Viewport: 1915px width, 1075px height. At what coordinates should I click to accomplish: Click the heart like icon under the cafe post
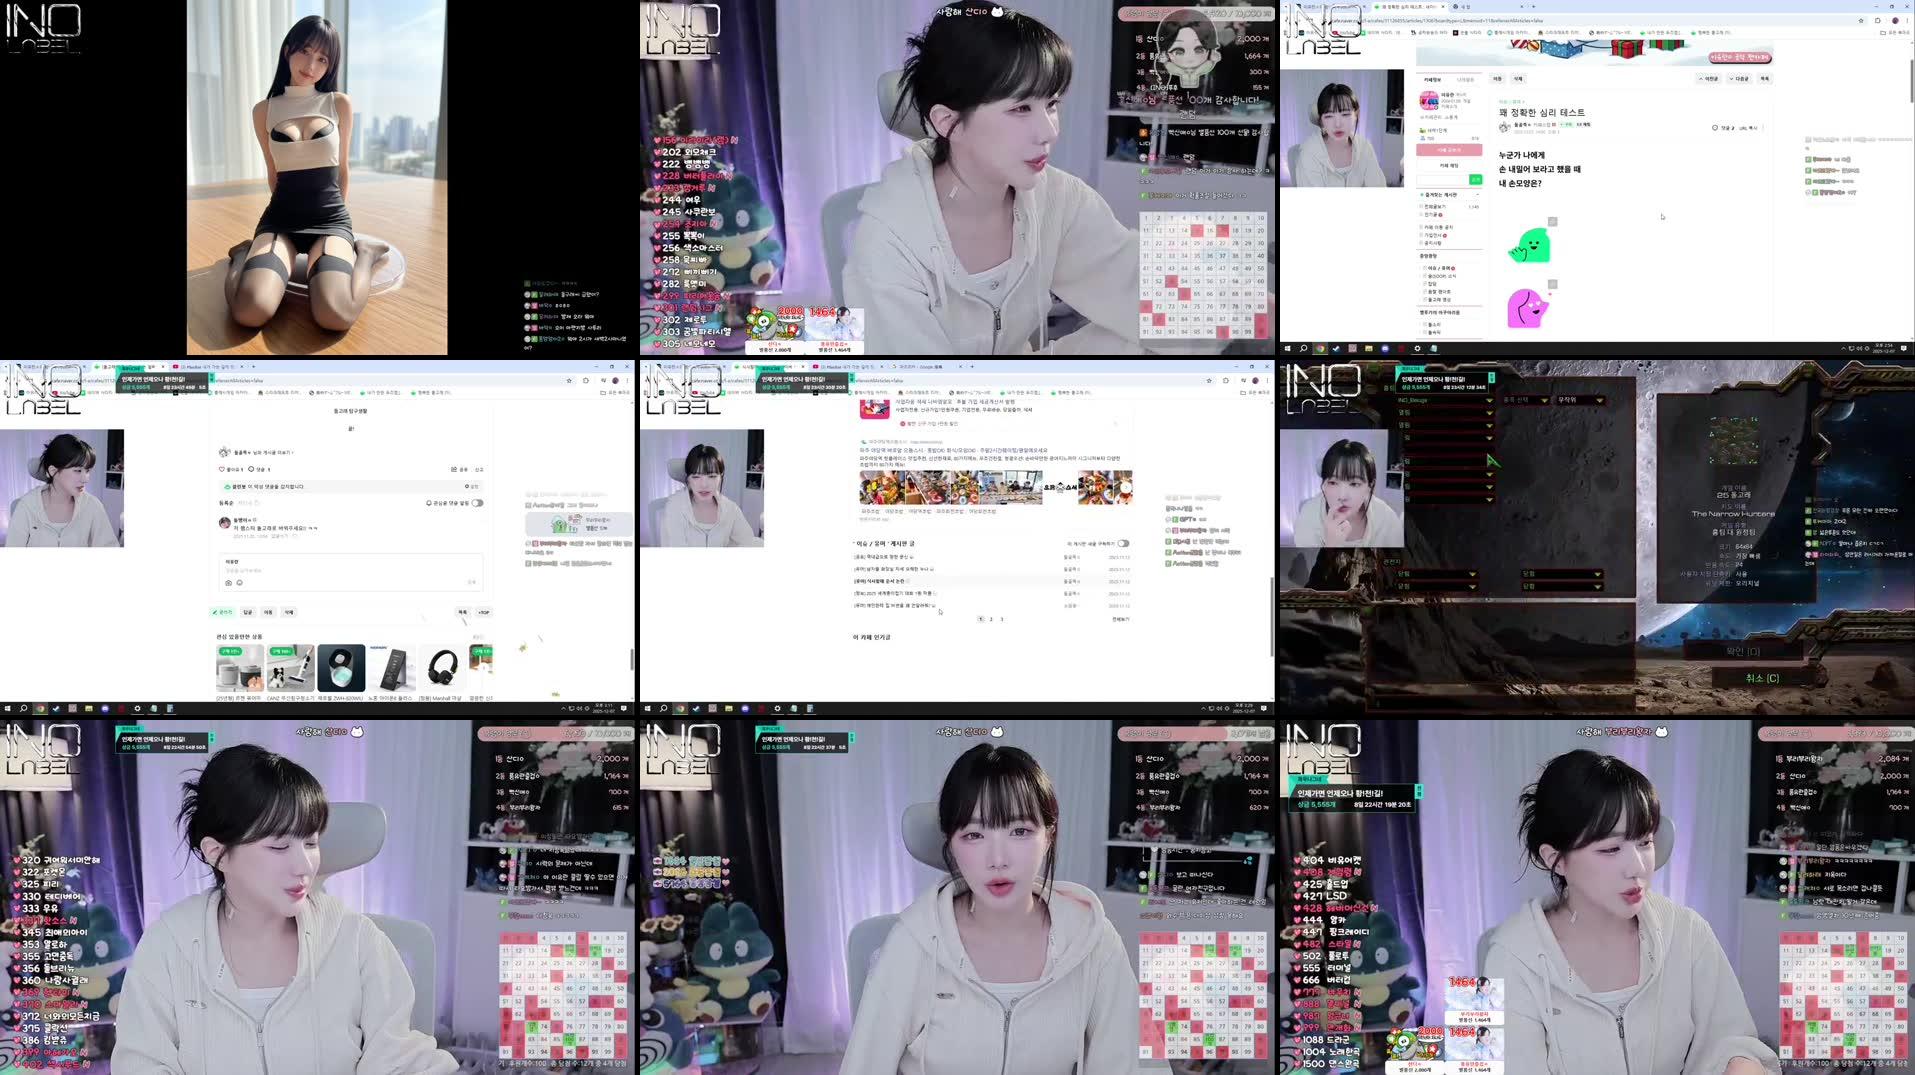[x=221, y=469]
